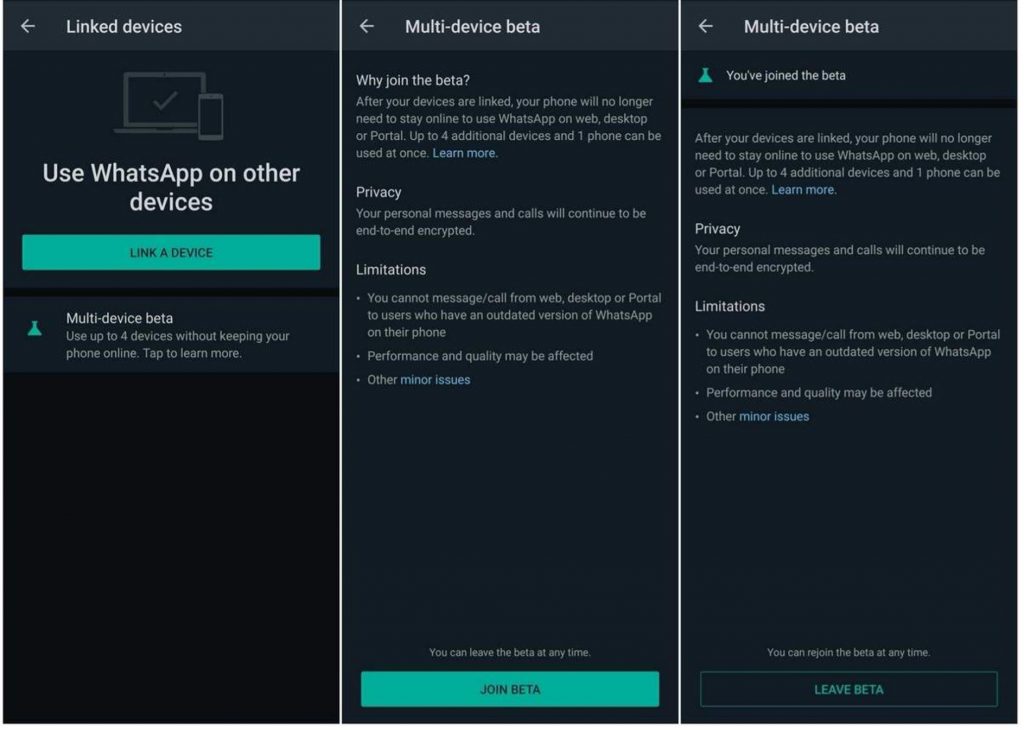Tap the 'You've joined the beta' banner text
The width and height of the screenshot is (1024, 730).
click(x=786, y=76)
